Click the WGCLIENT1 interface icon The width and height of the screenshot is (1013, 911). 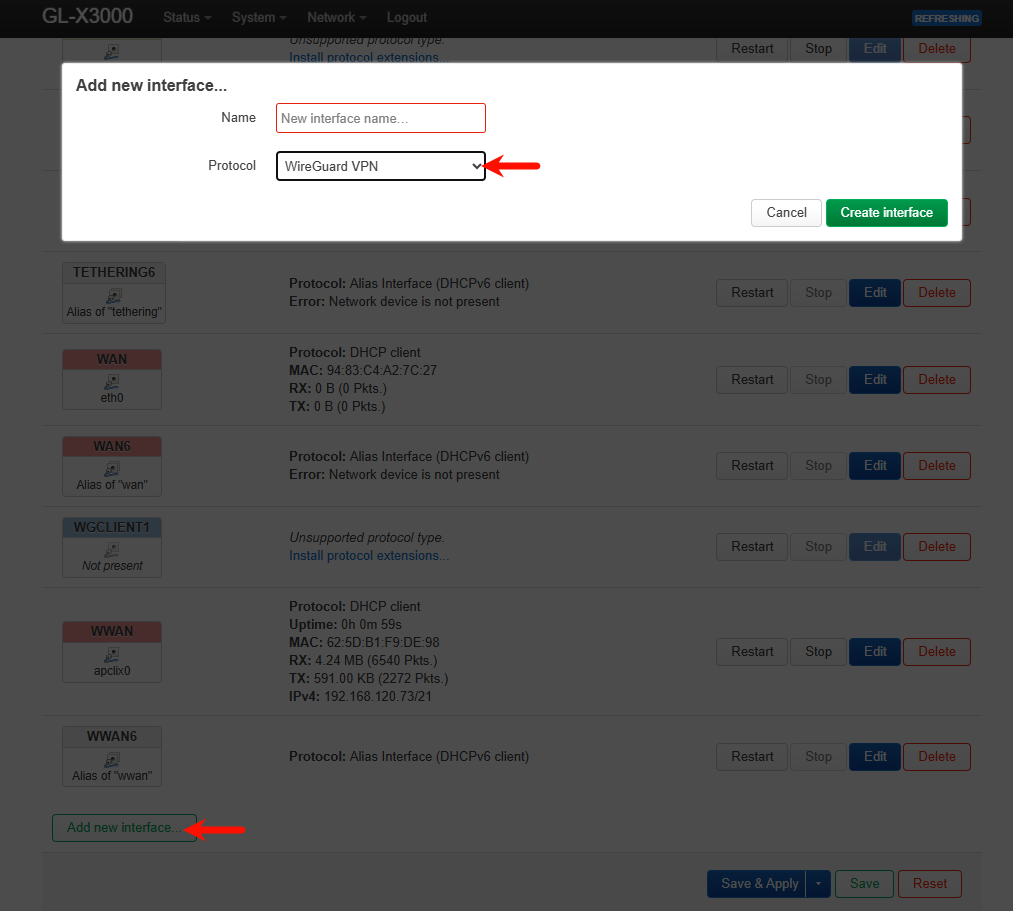[x=112, y=549]
